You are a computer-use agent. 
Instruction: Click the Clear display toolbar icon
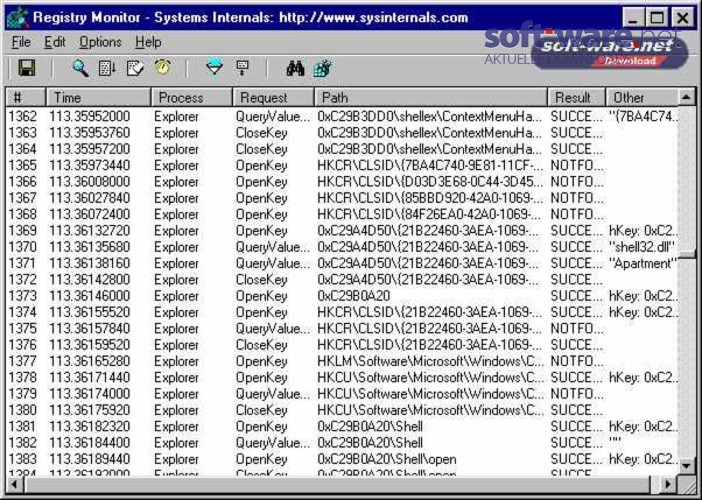(x=135, y=68)
